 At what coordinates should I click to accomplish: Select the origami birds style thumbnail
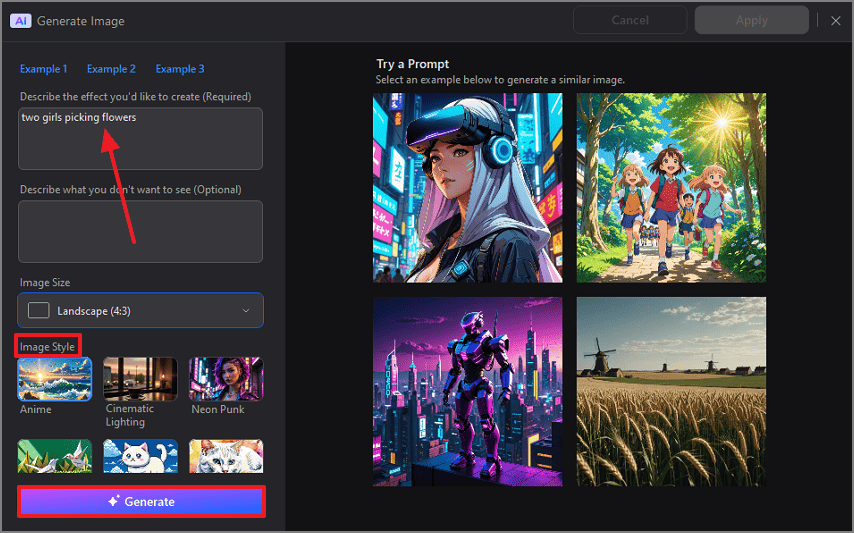55,456
